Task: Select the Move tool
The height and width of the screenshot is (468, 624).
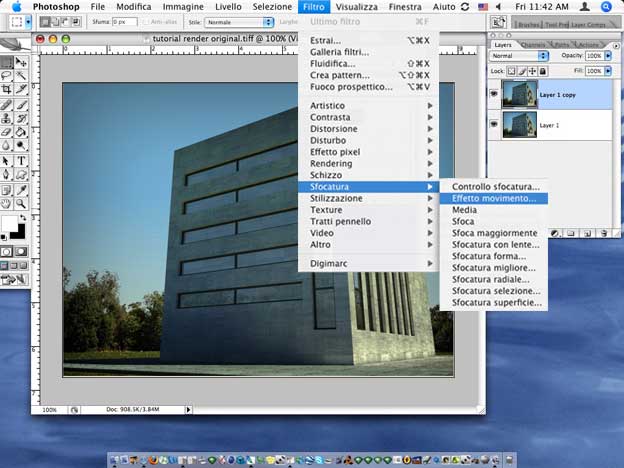Action: click(x=21, y=61)
